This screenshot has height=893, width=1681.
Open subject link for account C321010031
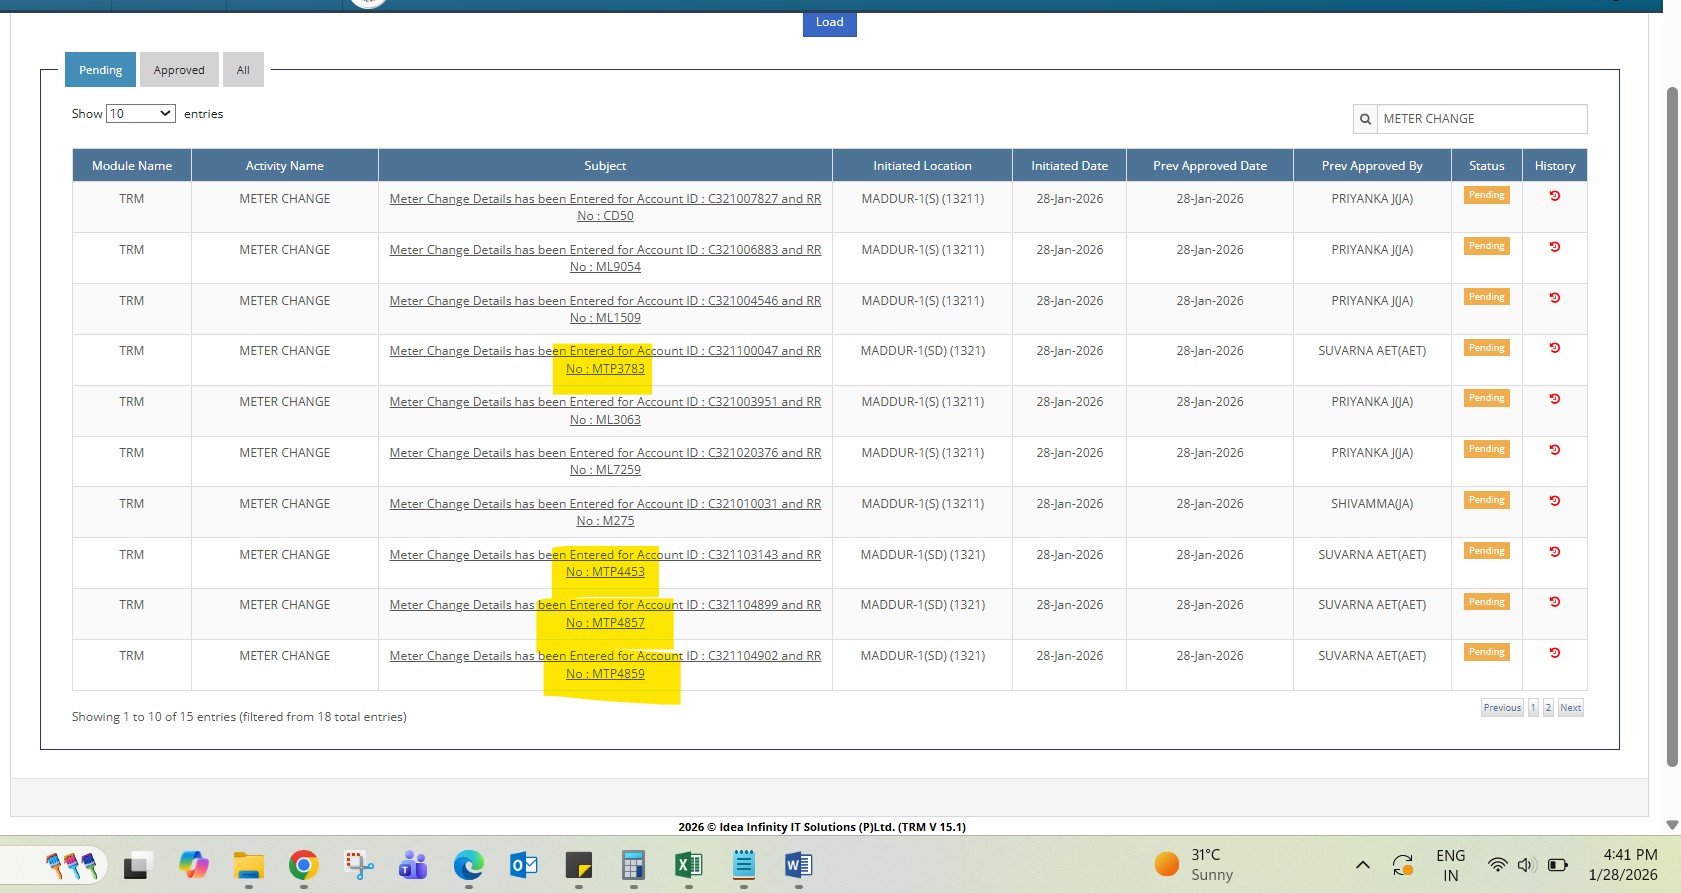605,504
